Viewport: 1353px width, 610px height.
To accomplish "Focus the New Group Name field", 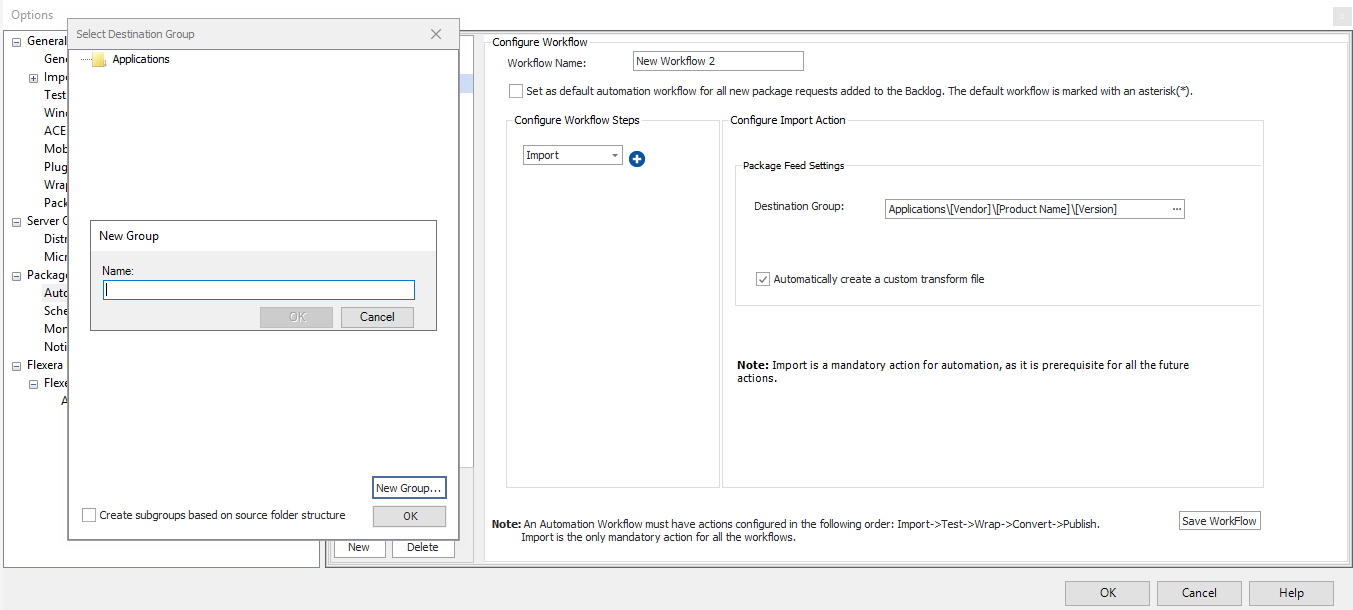I will pyautogui.click(x=259, y=290).
